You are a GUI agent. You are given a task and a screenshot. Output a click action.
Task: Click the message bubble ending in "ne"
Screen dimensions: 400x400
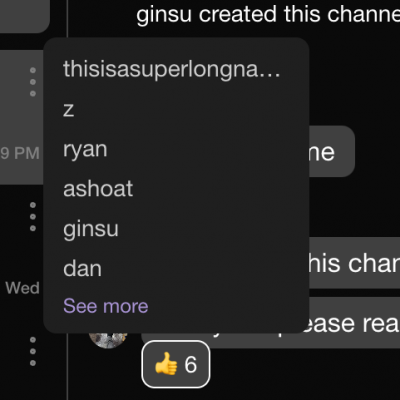[x=331, y=151]
